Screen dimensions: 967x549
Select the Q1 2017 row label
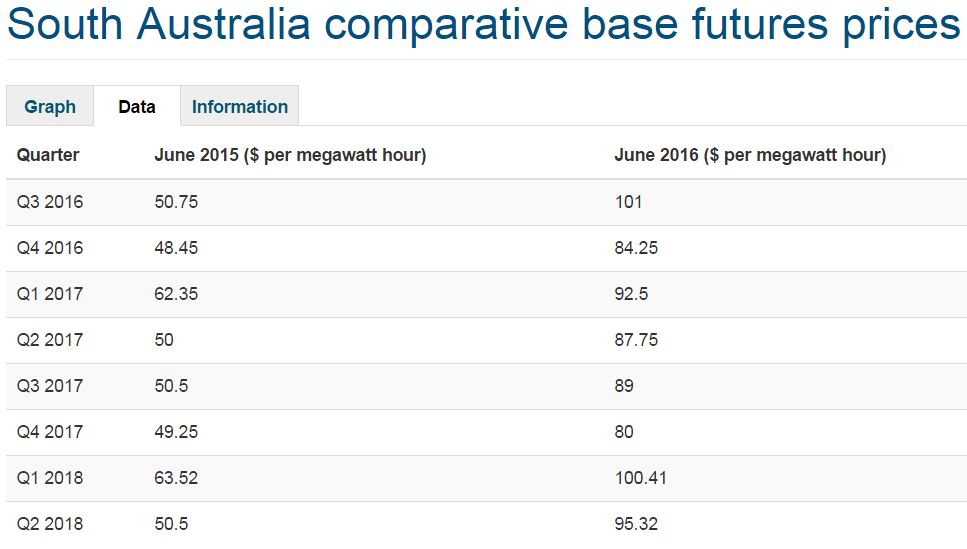tap(50, 294)
